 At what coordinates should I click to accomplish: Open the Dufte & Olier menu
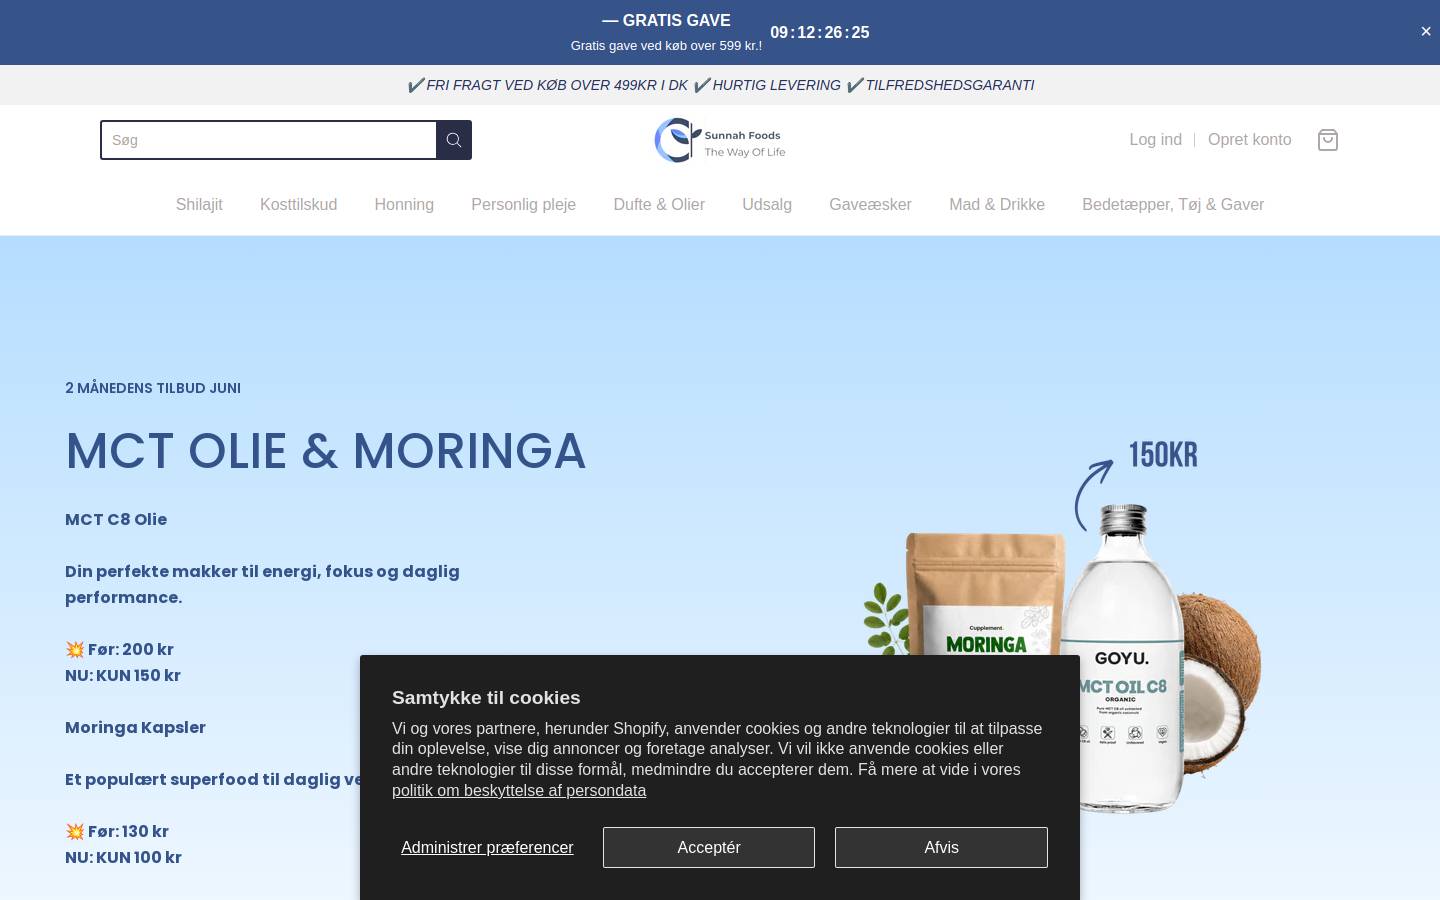(x=659, y=205)
